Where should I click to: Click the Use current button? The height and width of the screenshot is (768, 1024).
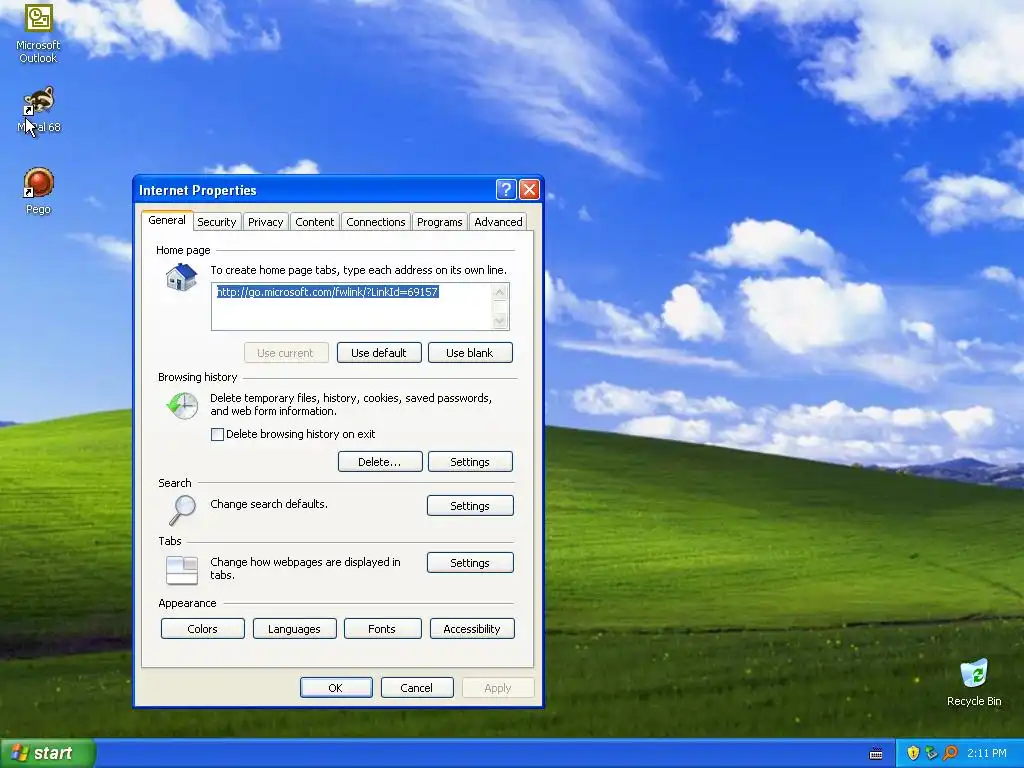285,353
